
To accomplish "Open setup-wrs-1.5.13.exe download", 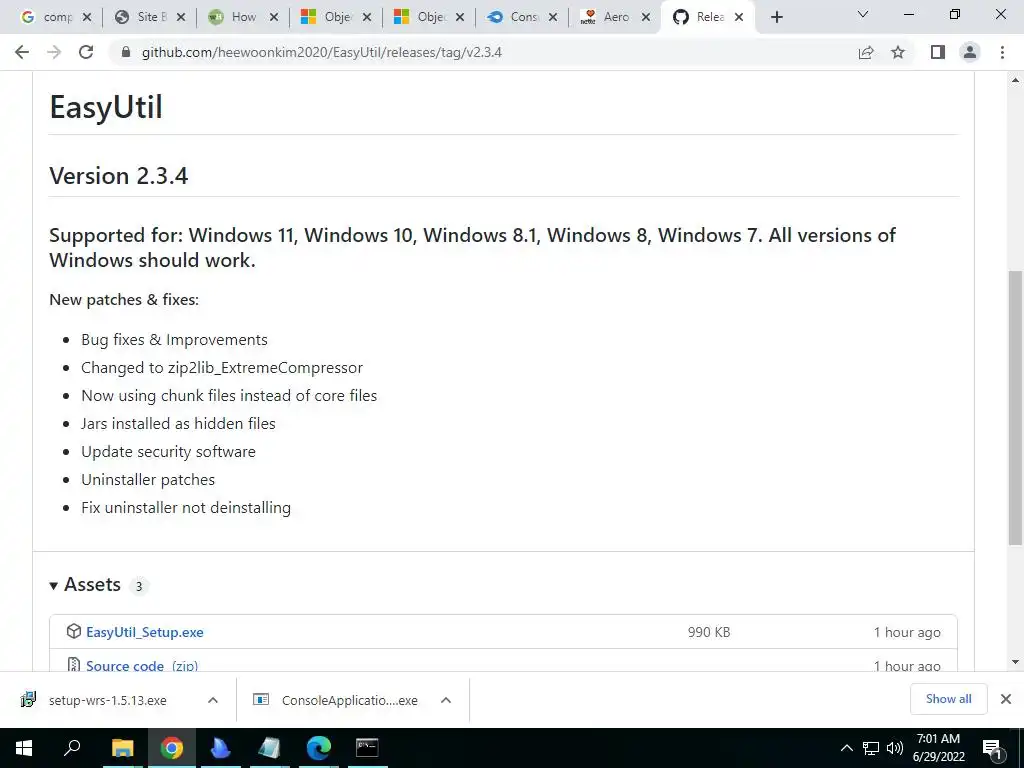I will pyautogui.click(x=107, y=700).
